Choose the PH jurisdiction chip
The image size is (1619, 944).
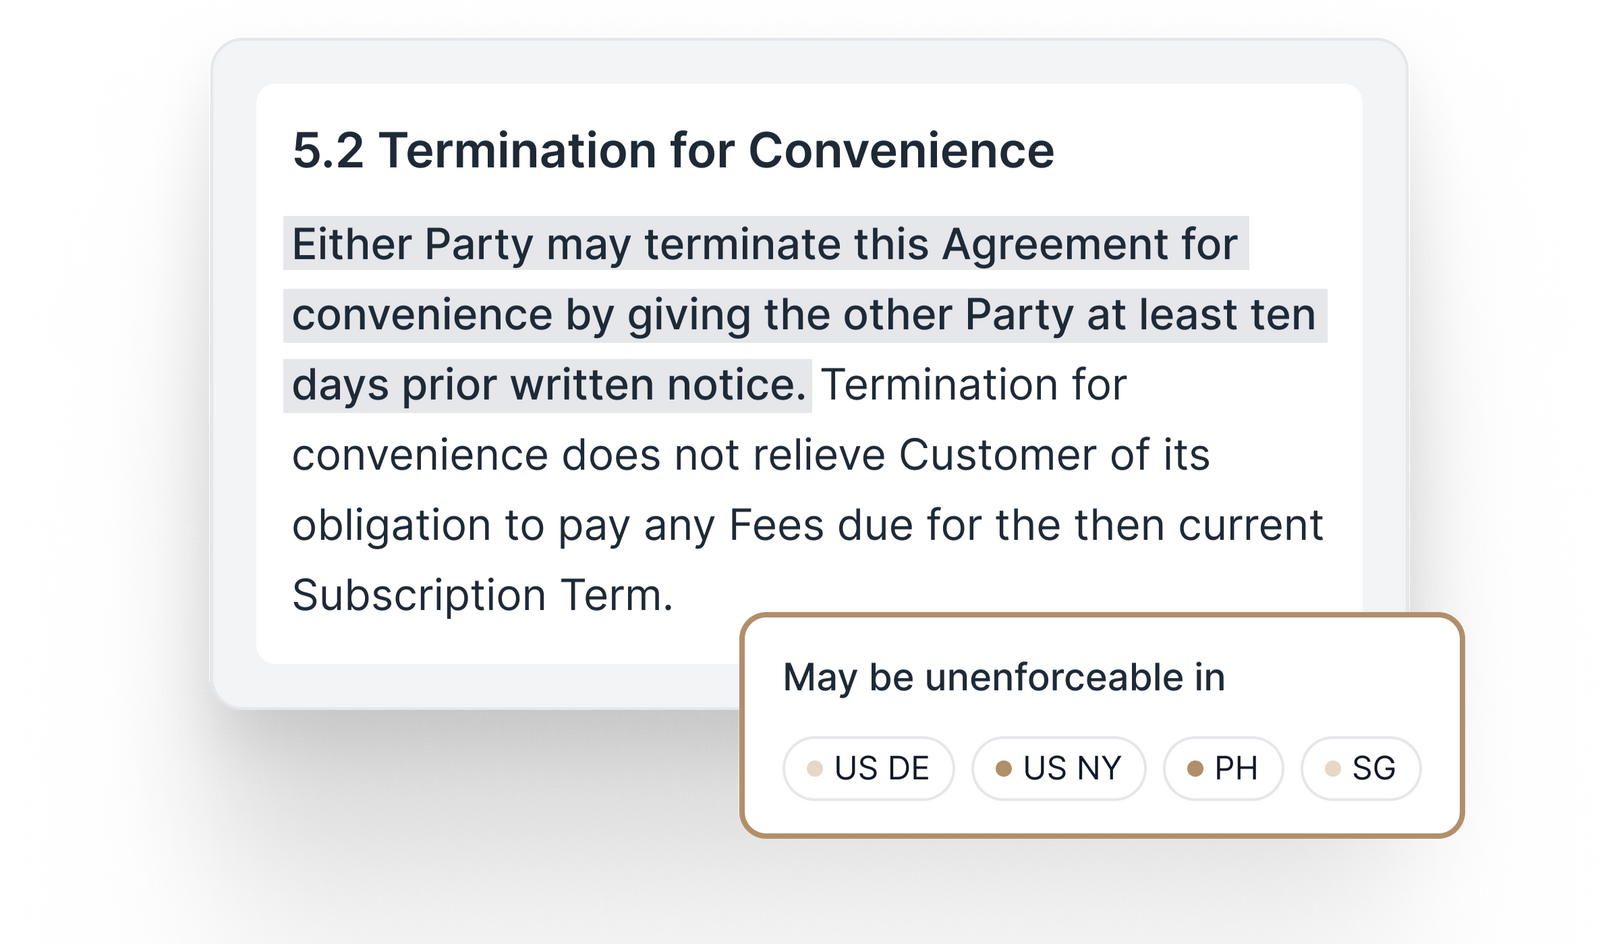tap(1223, 768)
